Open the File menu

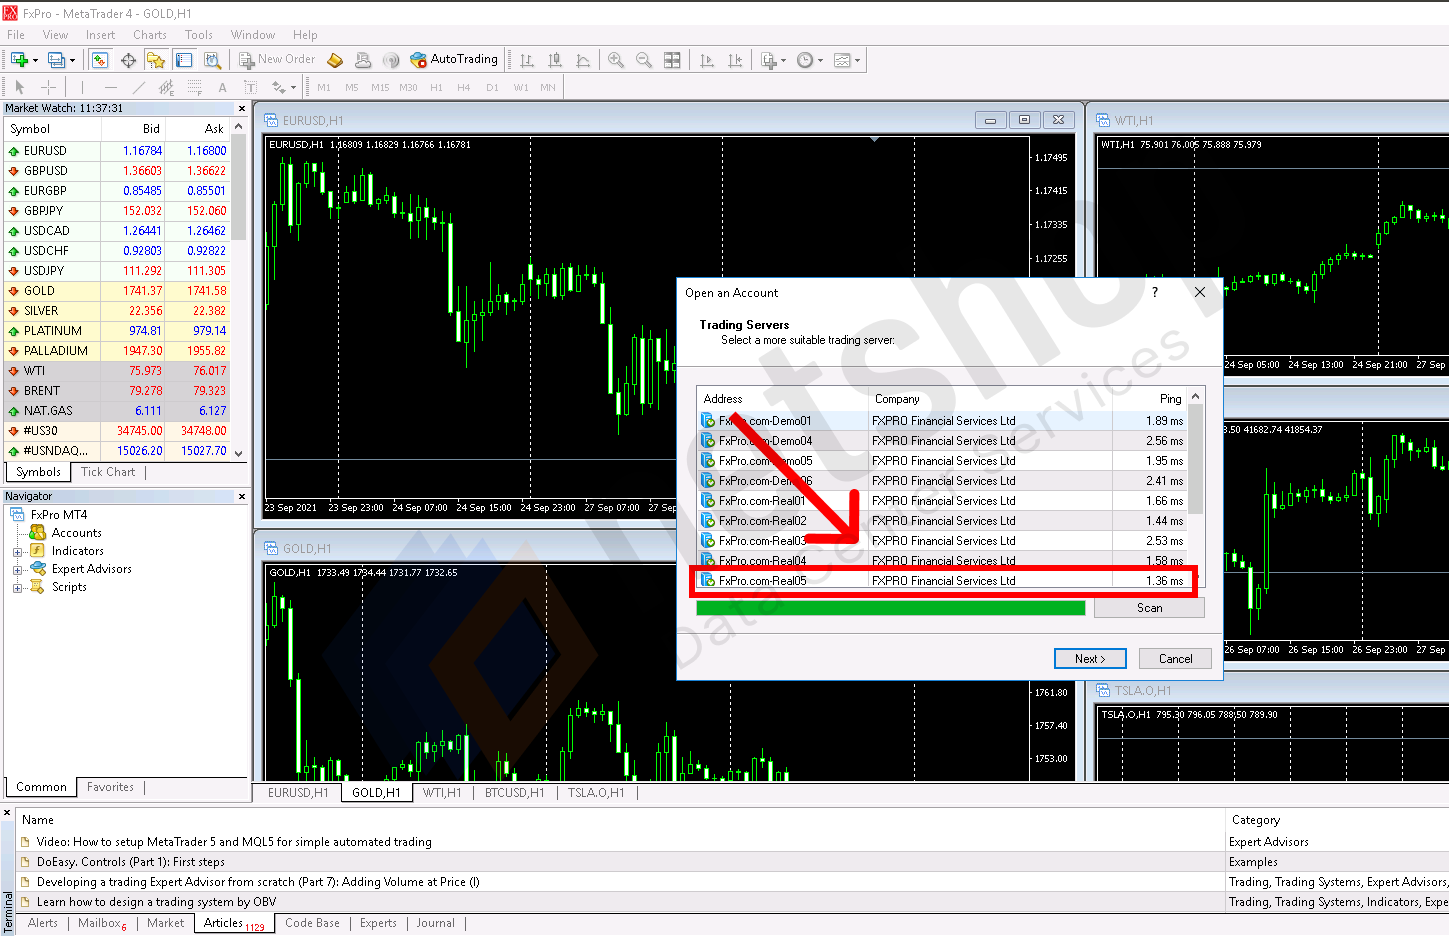16,35
